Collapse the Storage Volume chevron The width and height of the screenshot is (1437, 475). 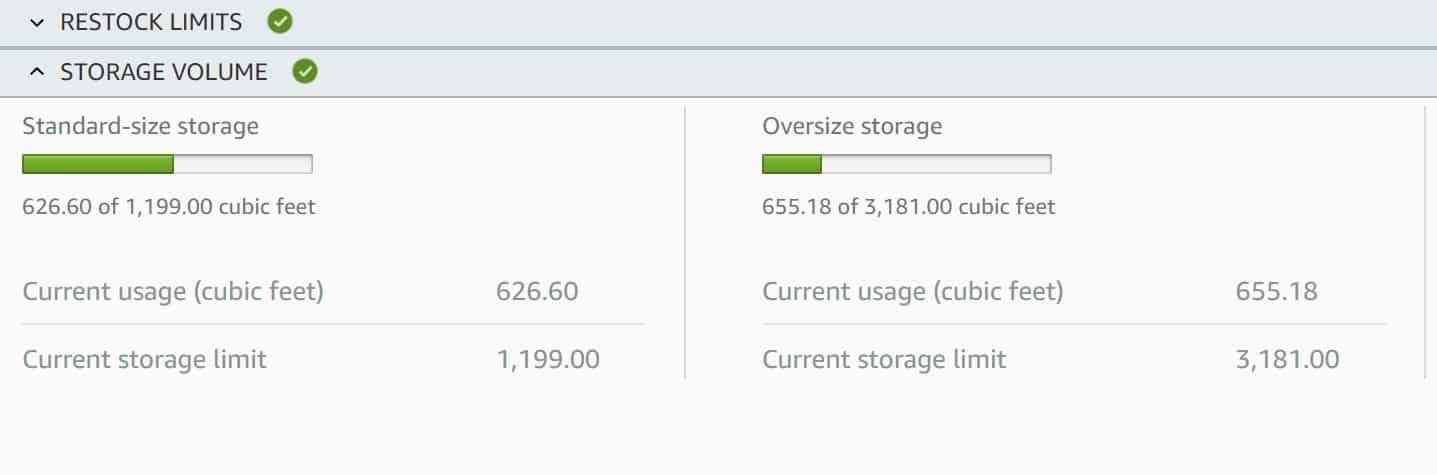click(37, 72)
